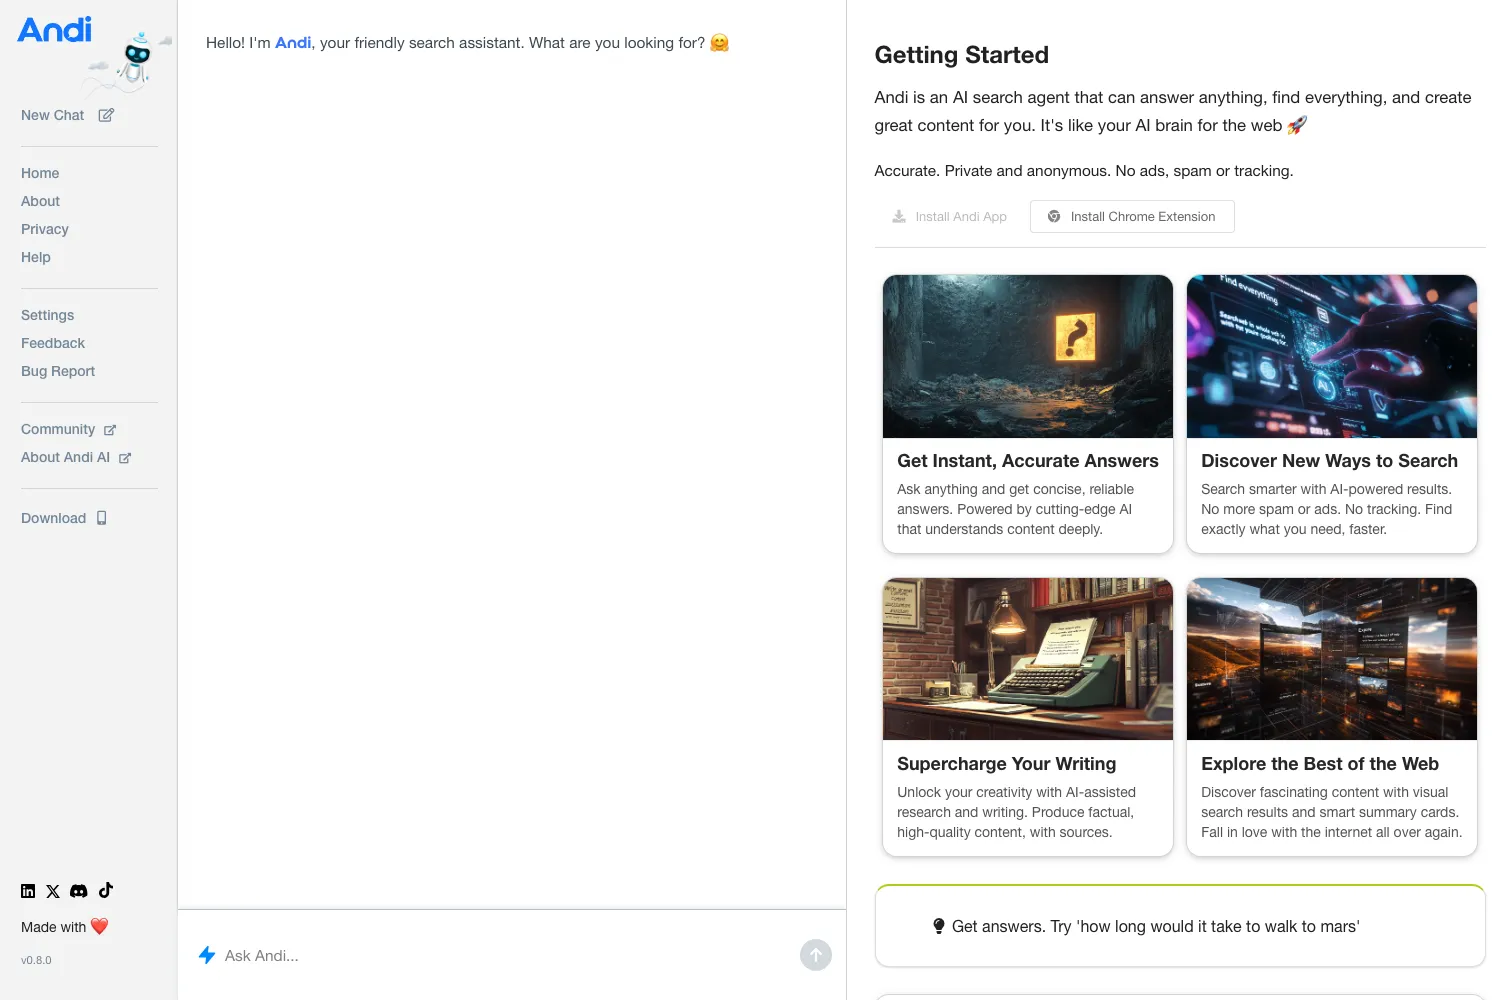Viewport: 1500px width, 1000px height.
Task: Open the Discord social icon
Action: [79, 891]
